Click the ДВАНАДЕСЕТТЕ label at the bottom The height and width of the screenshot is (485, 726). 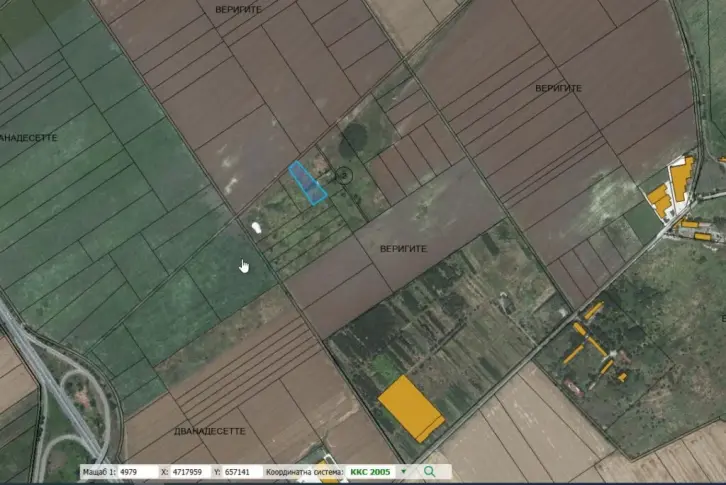pyautogui.click(x=210, y=431)
